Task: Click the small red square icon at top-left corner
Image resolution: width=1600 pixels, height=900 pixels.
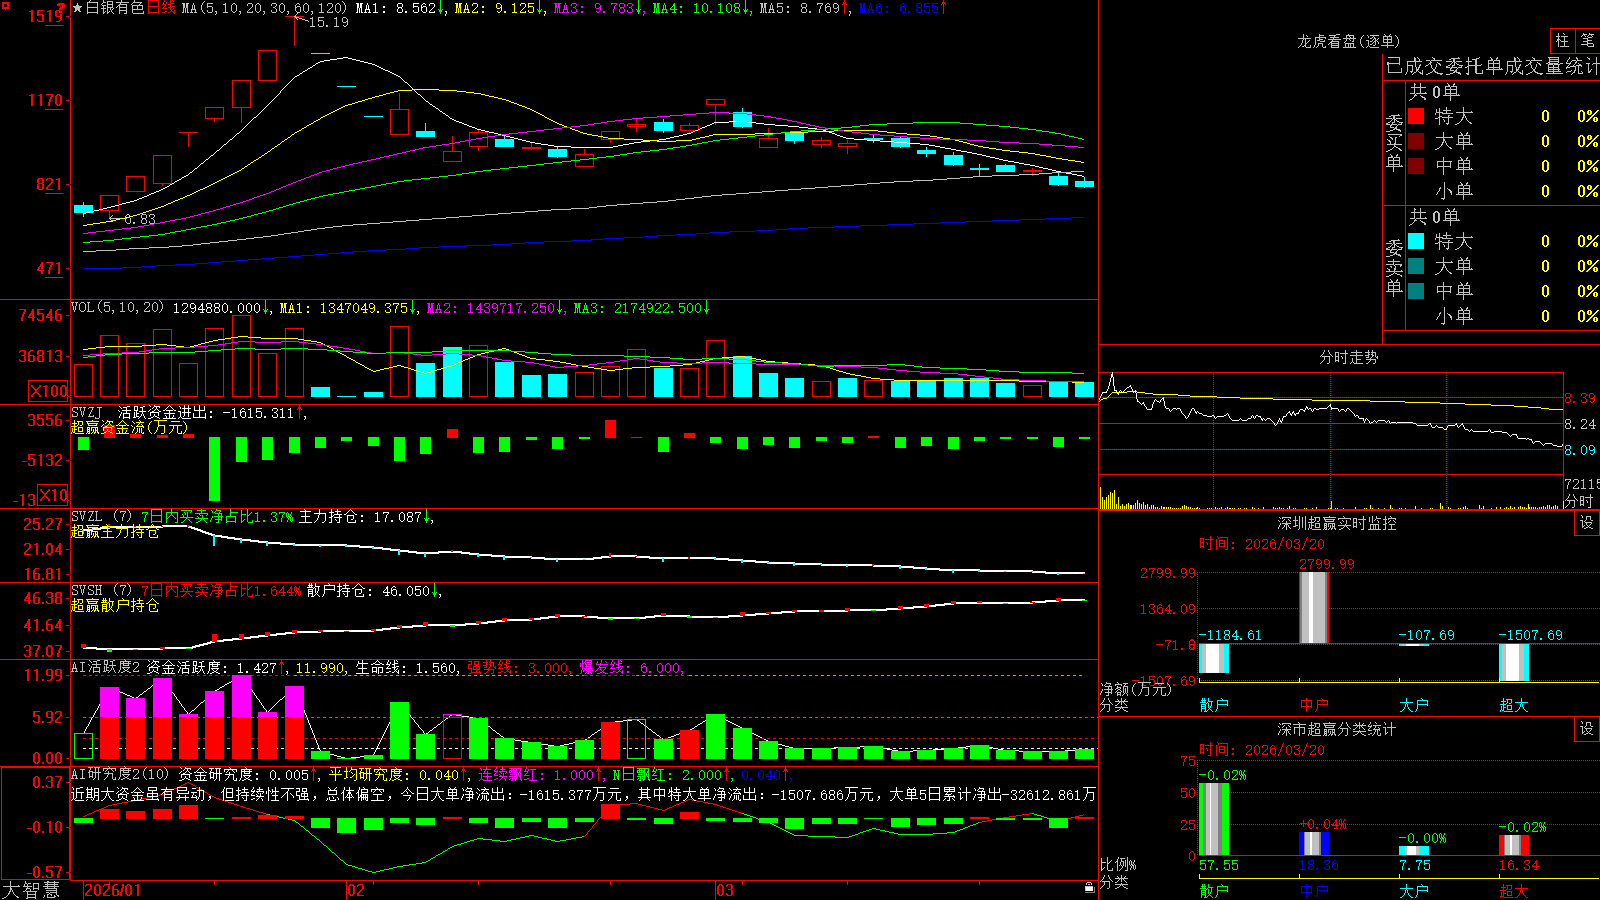Action: [x=4, y=5]
